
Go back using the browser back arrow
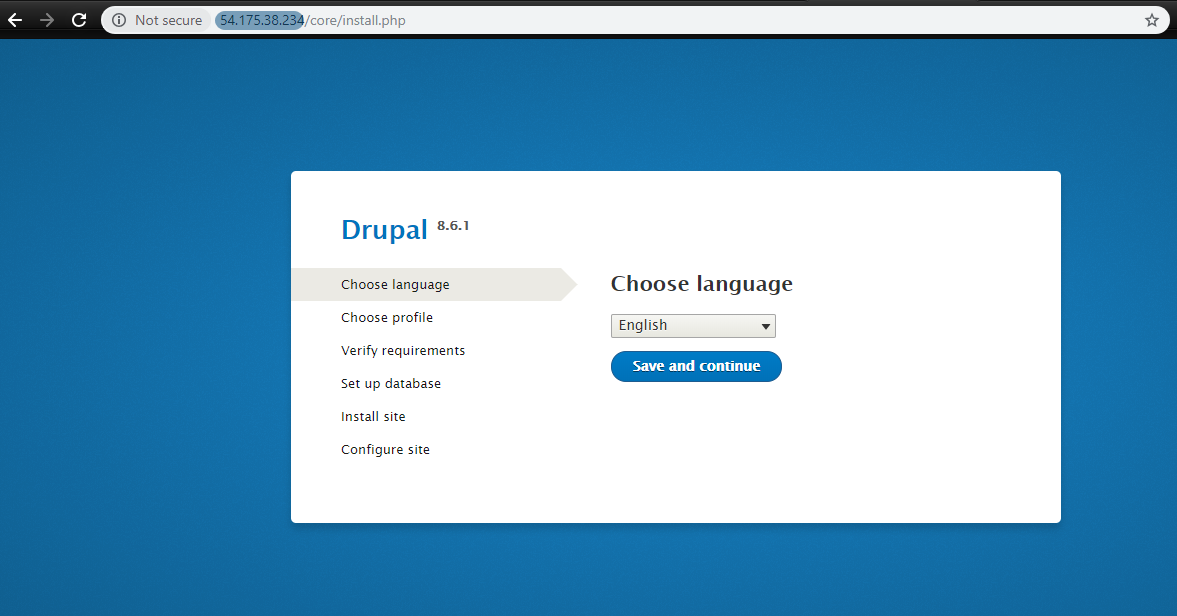pos(15,20)
